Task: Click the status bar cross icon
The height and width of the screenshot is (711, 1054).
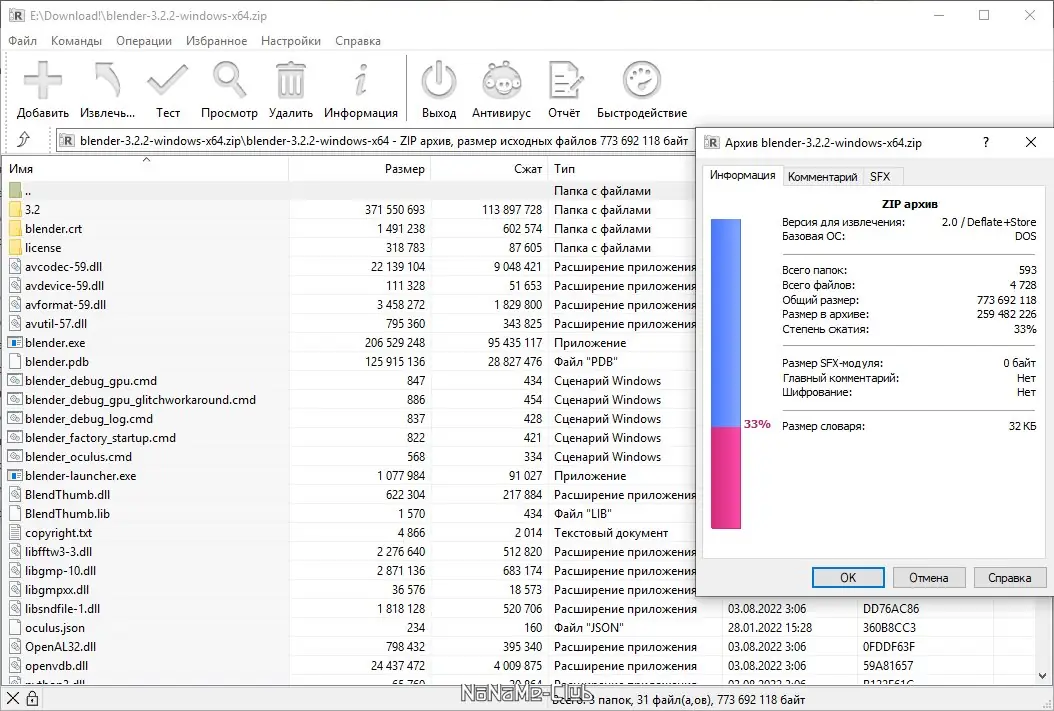Action: coord(13,699)
